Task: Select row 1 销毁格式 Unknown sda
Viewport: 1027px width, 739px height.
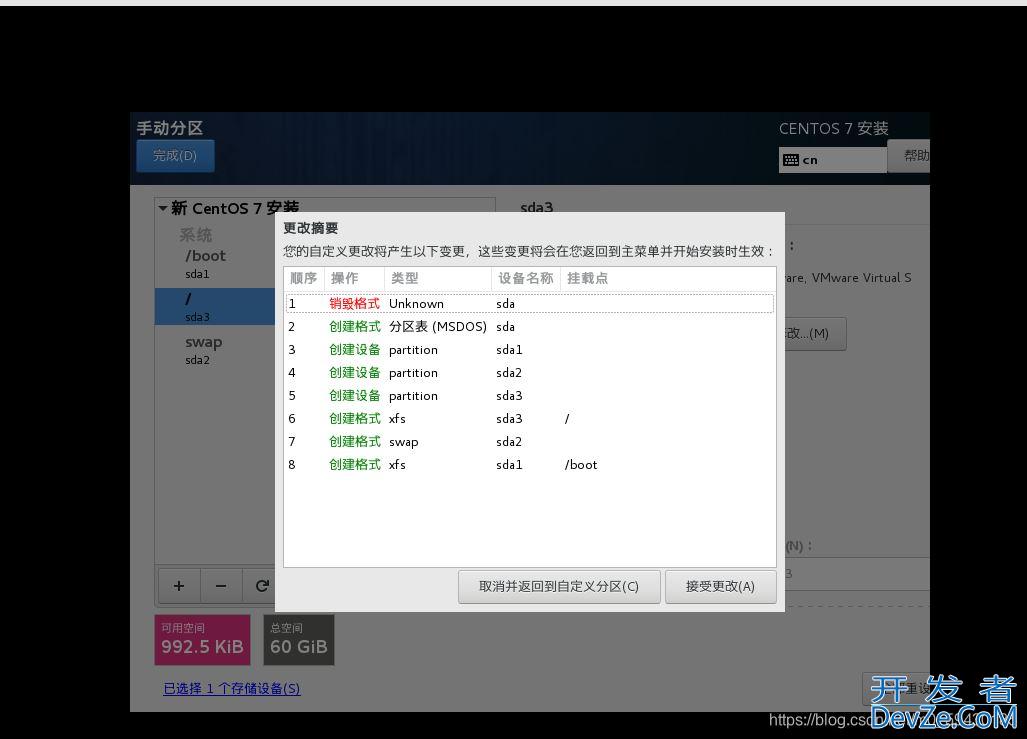Action: pyautogui.click(x=530, y=303)
